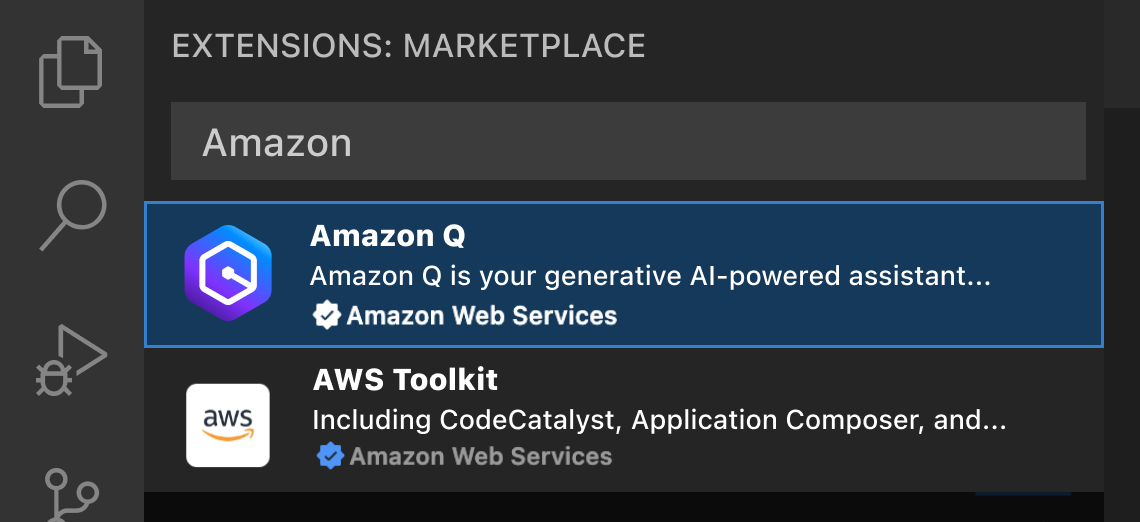Click verified badge beside Amazon Q publisher

click(326, 316)
